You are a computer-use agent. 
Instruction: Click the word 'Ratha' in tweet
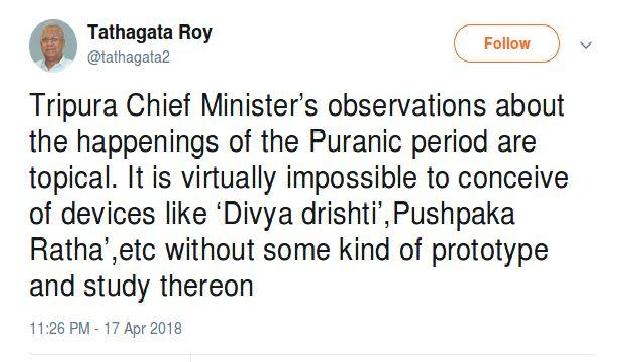(x=66, y=250)
